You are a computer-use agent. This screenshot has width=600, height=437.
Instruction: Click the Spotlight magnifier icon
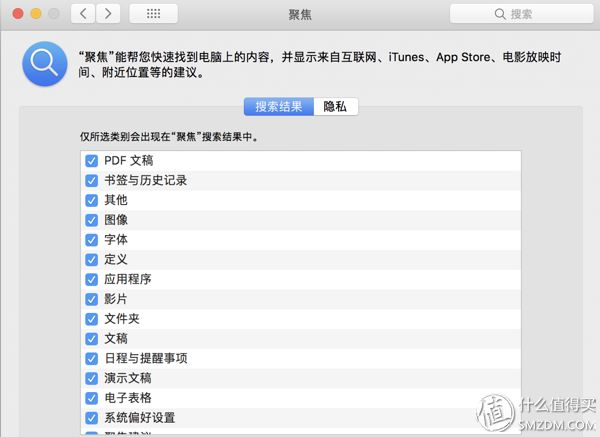click(45, 64)
